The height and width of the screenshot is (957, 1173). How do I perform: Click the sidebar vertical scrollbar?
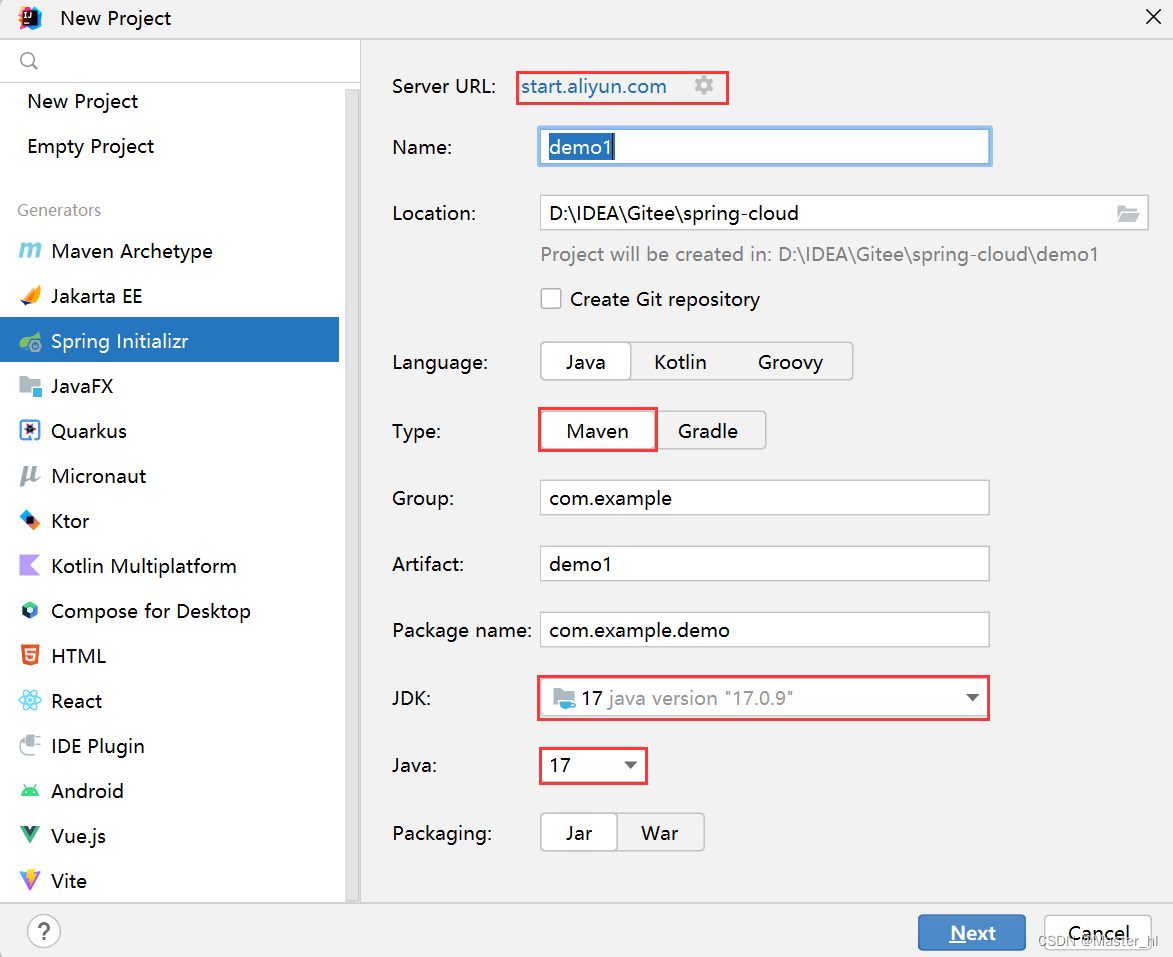pos(352,494)
